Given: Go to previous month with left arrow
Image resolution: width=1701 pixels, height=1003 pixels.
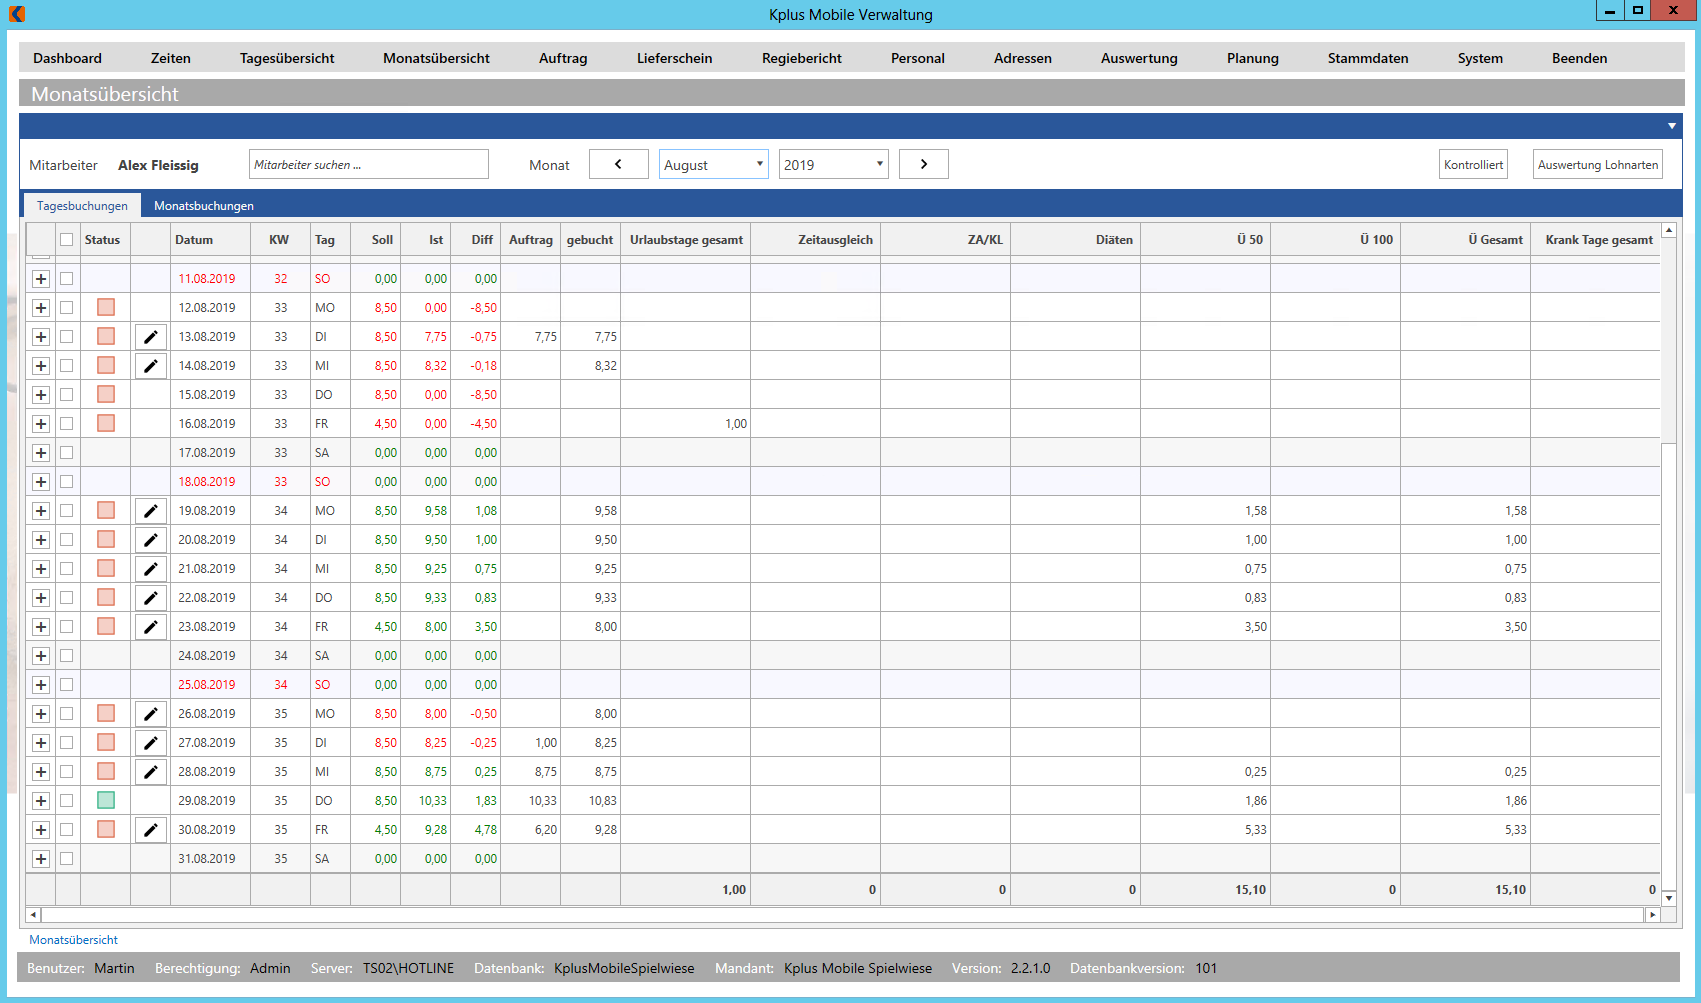Looking at the screenshot, I should click(618, 164).
